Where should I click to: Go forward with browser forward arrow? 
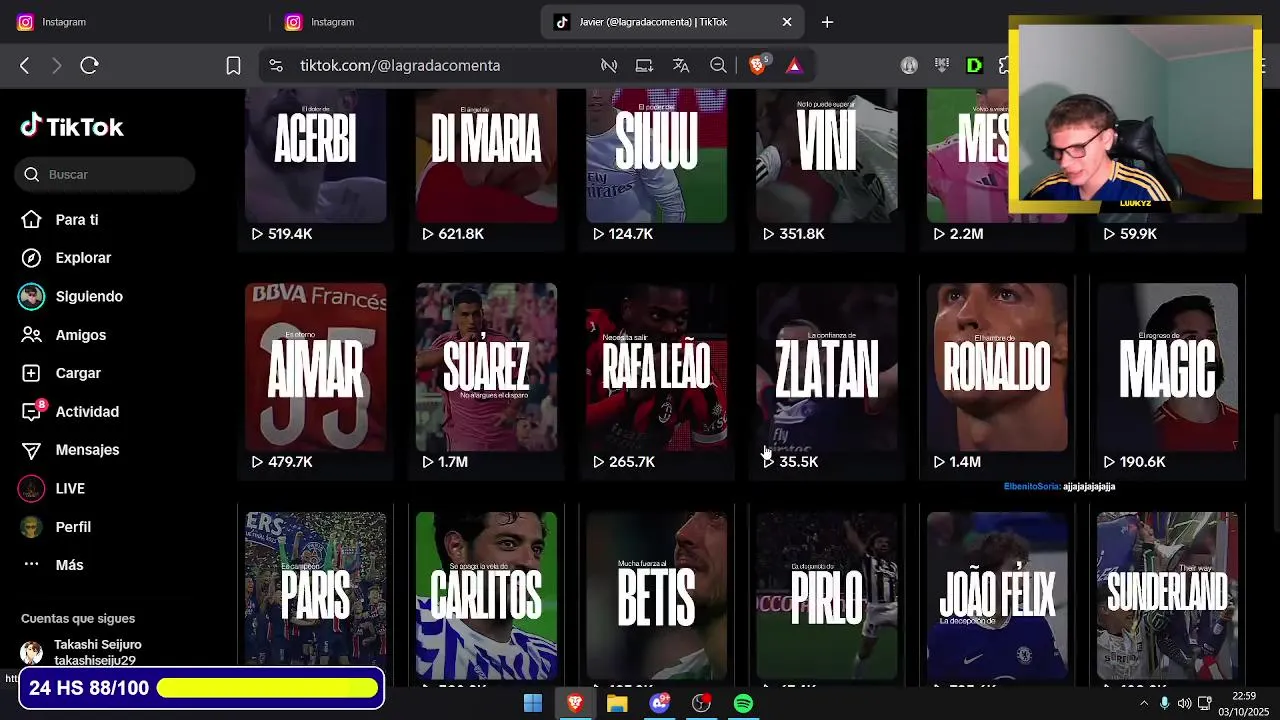click(x=57, y=65)
